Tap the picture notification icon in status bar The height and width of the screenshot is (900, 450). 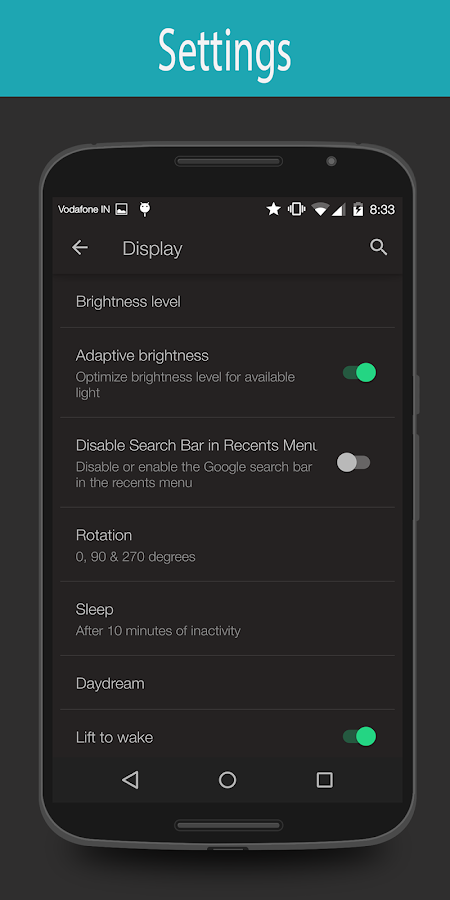(x=122, y=210)
